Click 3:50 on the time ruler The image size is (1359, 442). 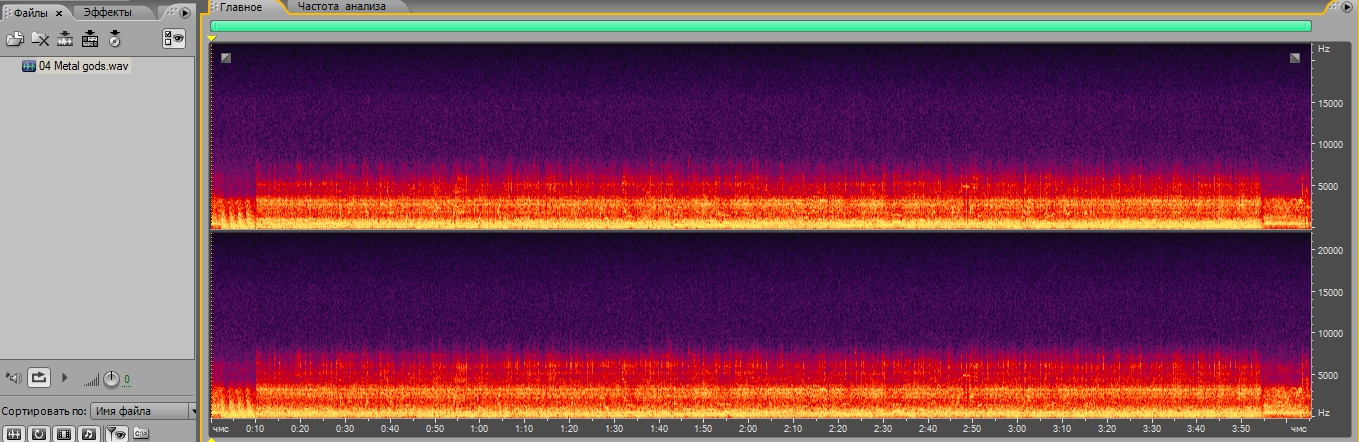1241,428
